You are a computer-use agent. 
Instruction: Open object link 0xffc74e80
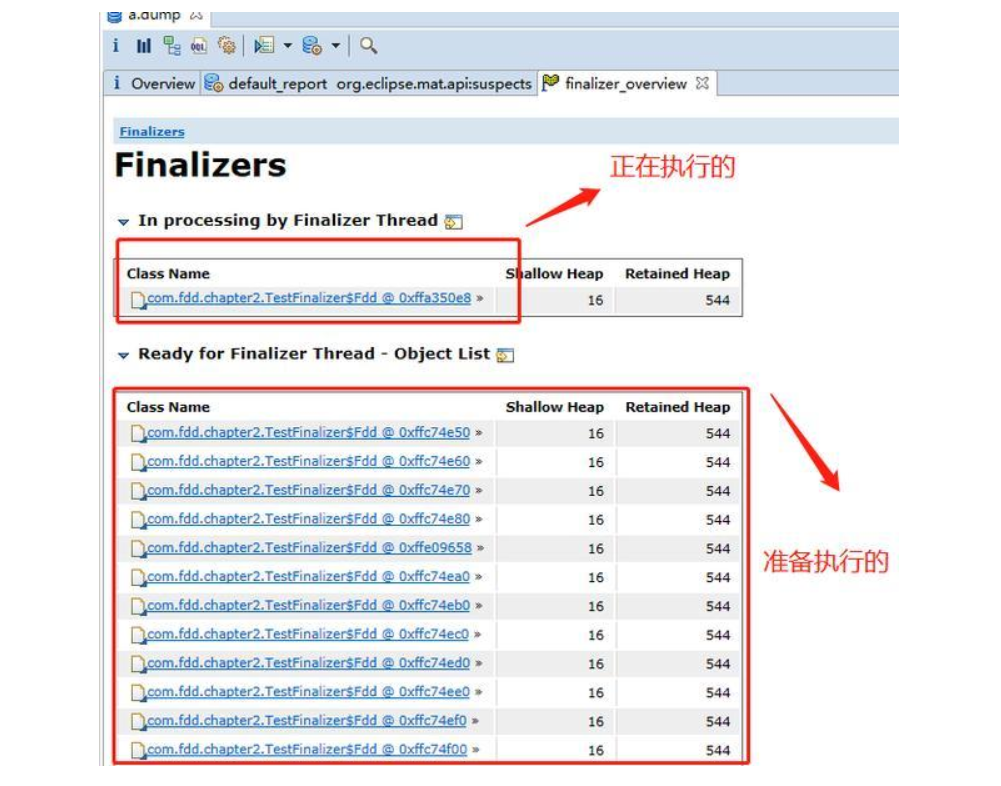[308, 519]
